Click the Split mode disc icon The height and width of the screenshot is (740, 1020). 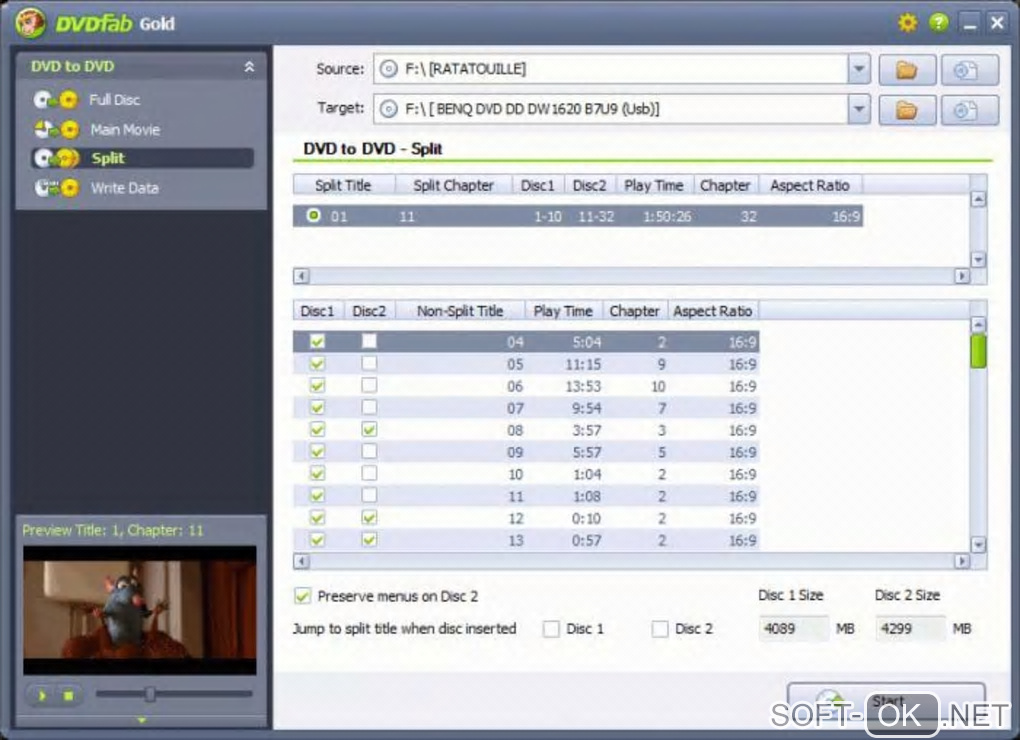[56, 158]
